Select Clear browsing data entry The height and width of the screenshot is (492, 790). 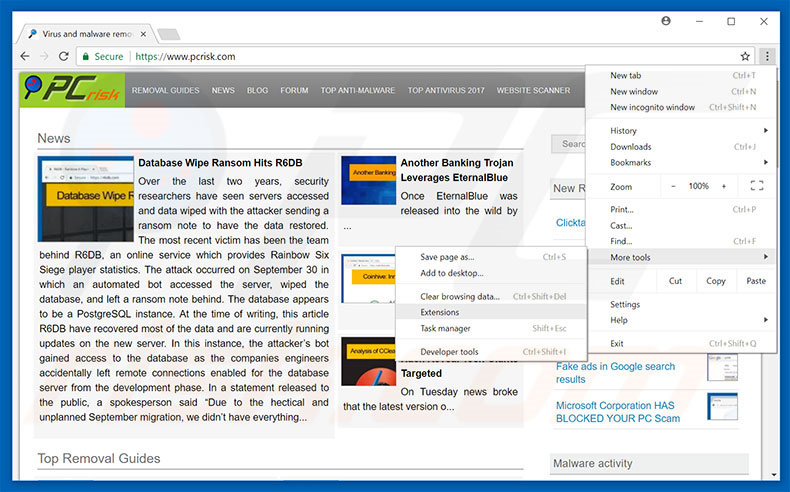pos(491,297)
